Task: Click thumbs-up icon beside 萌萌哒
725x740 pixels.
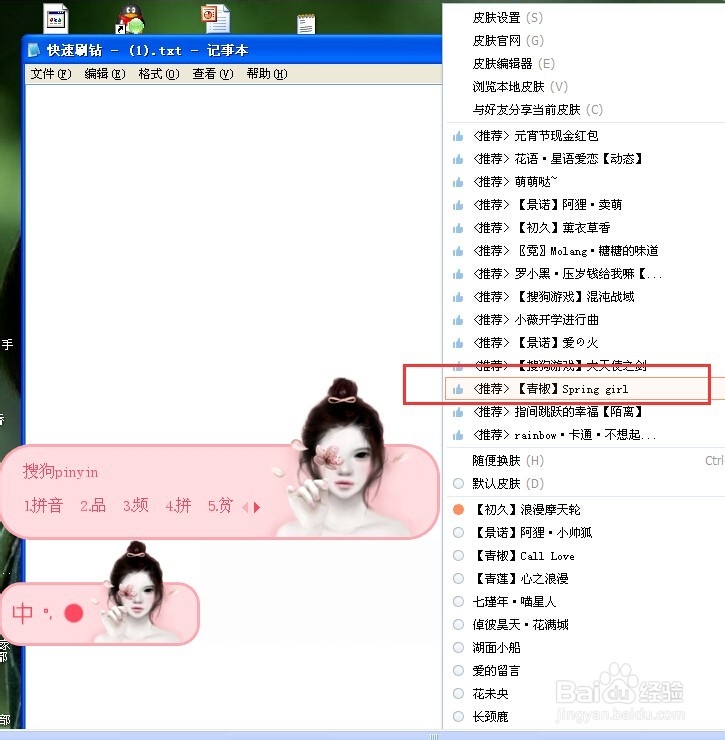Action: tap(458, 182)
